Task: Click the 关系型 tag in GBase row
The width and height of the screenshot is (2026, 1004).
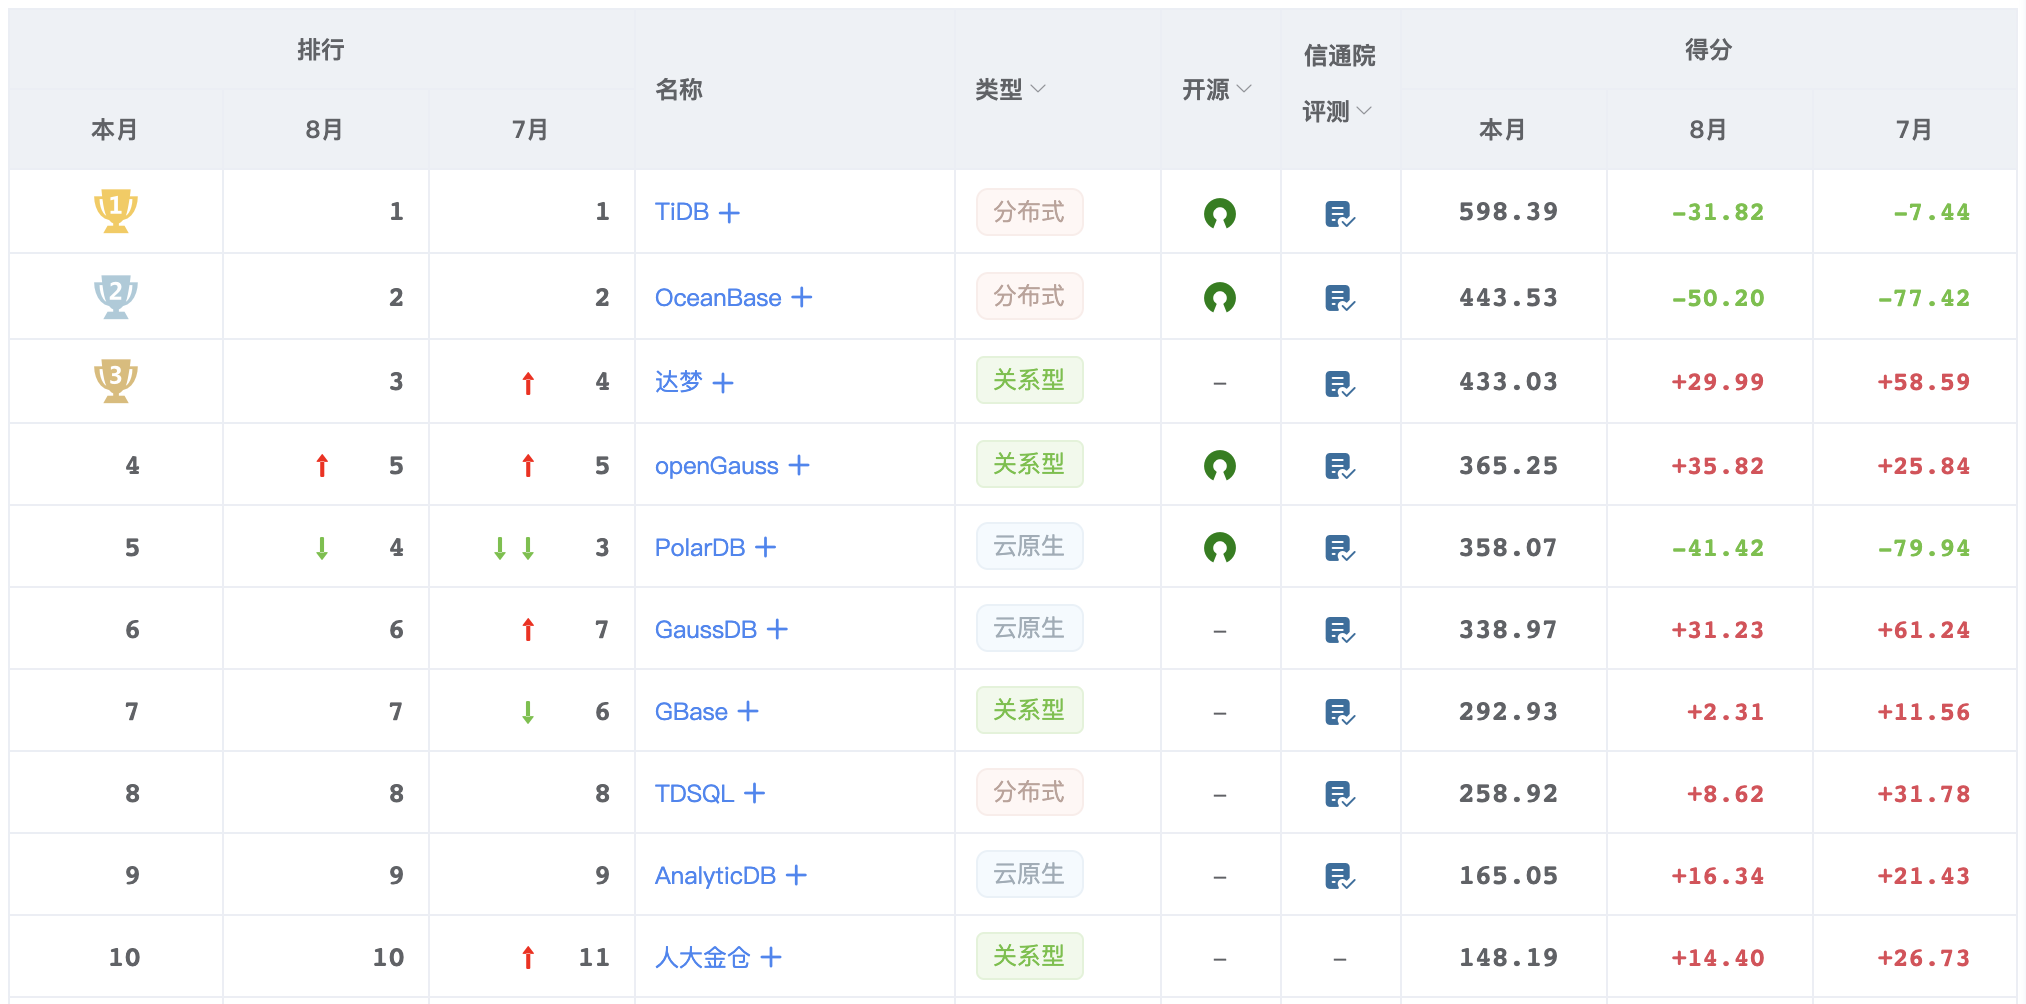Action: tap(1029, 710)
